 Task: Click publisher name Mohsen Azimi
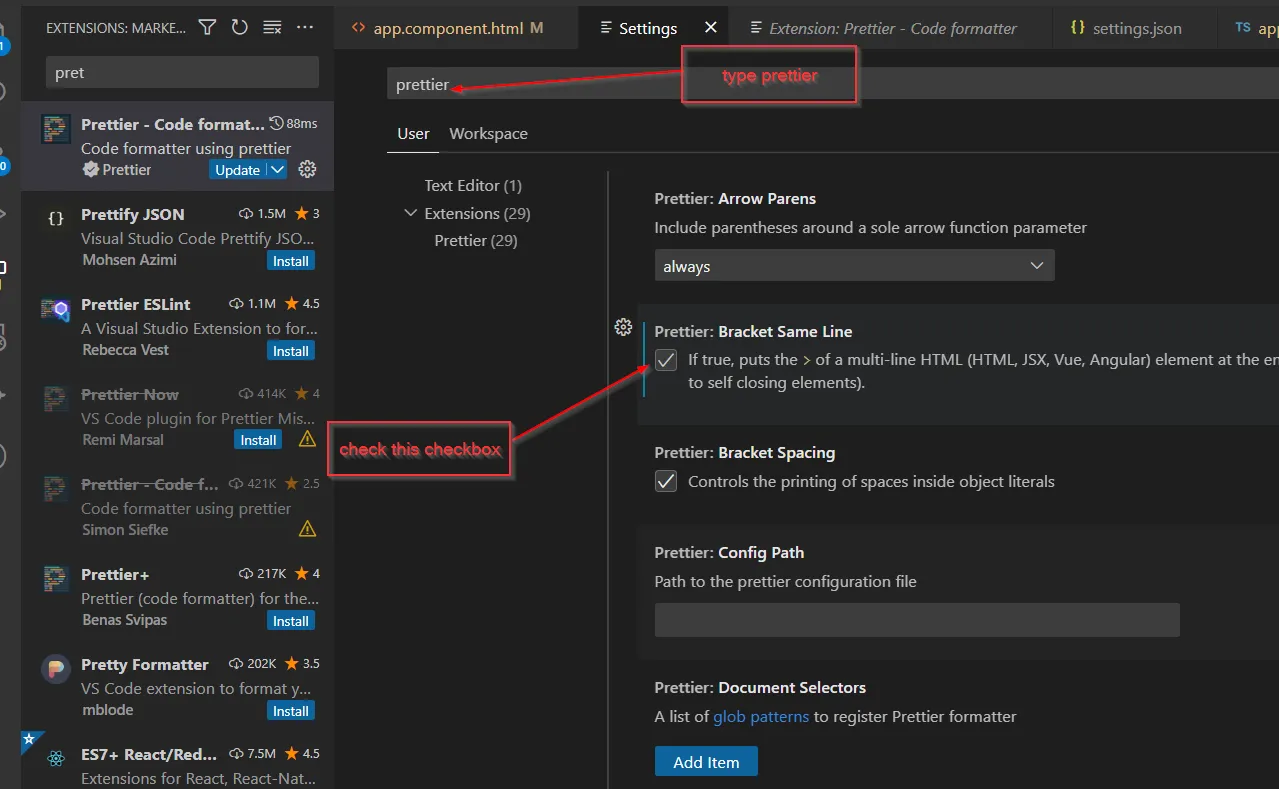[129, 260]
